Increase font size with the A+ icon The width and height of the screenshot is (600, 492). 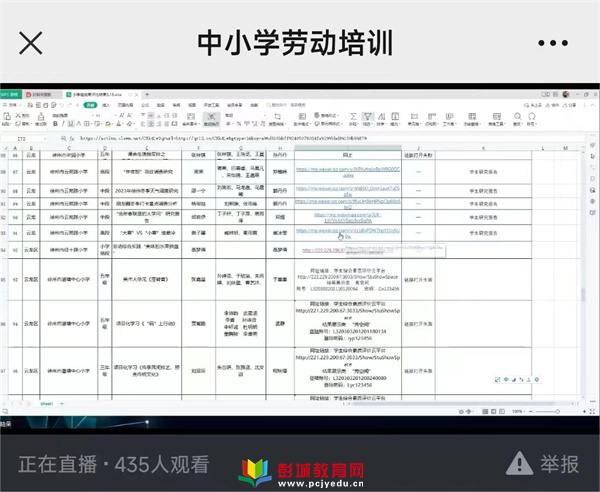[x=122, y=115]
